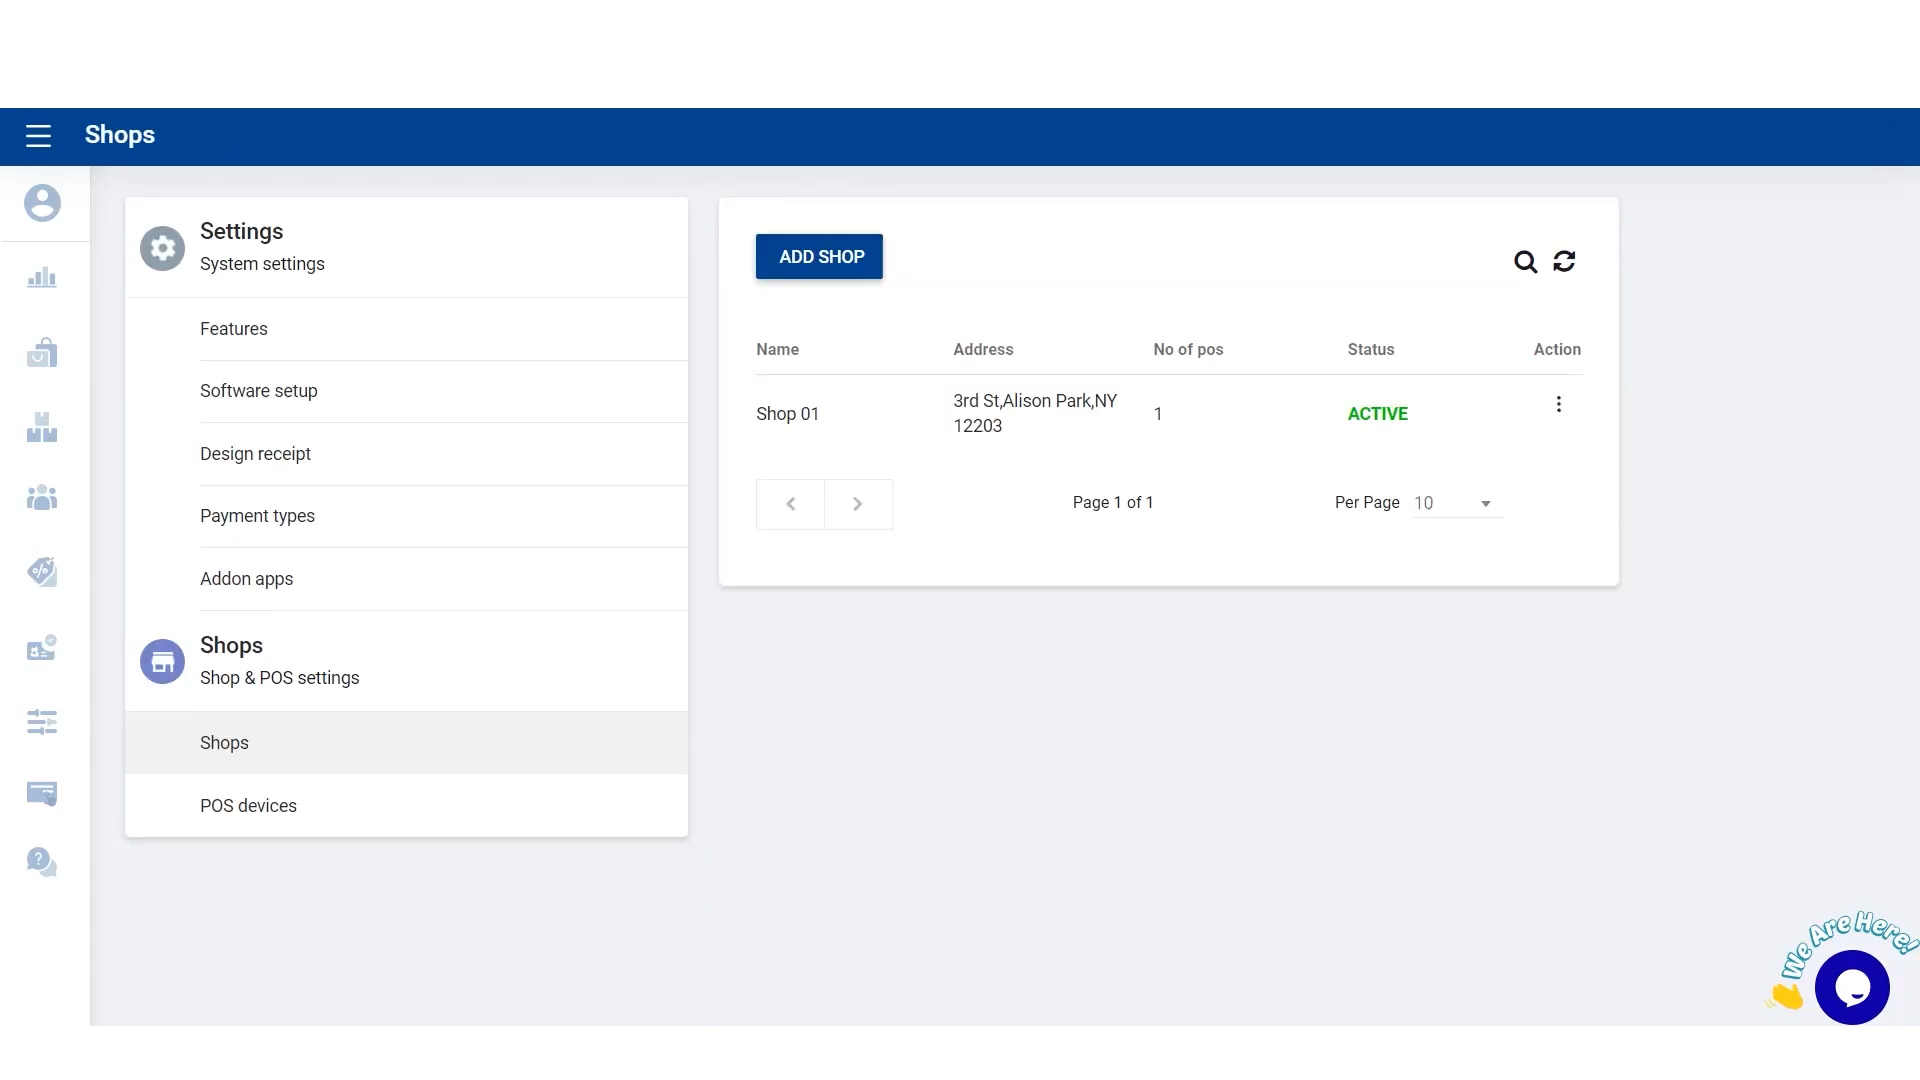Image resolution: width=1920 pixels, height=1080 pixels.
Task: Select Payment types menu item
Action: pyautogui.click(x=257, y=516)
